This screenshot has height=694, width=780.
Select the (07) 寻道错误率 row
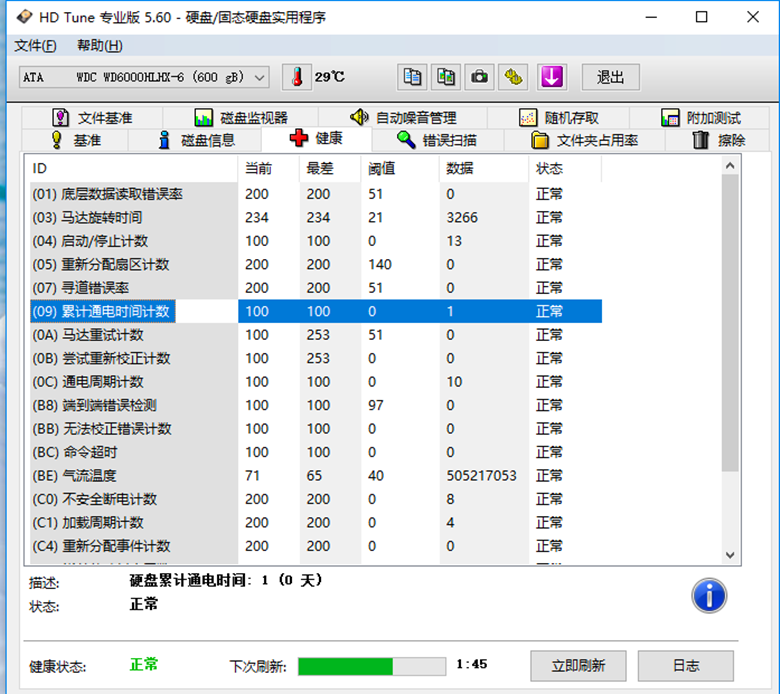point(316,288)
